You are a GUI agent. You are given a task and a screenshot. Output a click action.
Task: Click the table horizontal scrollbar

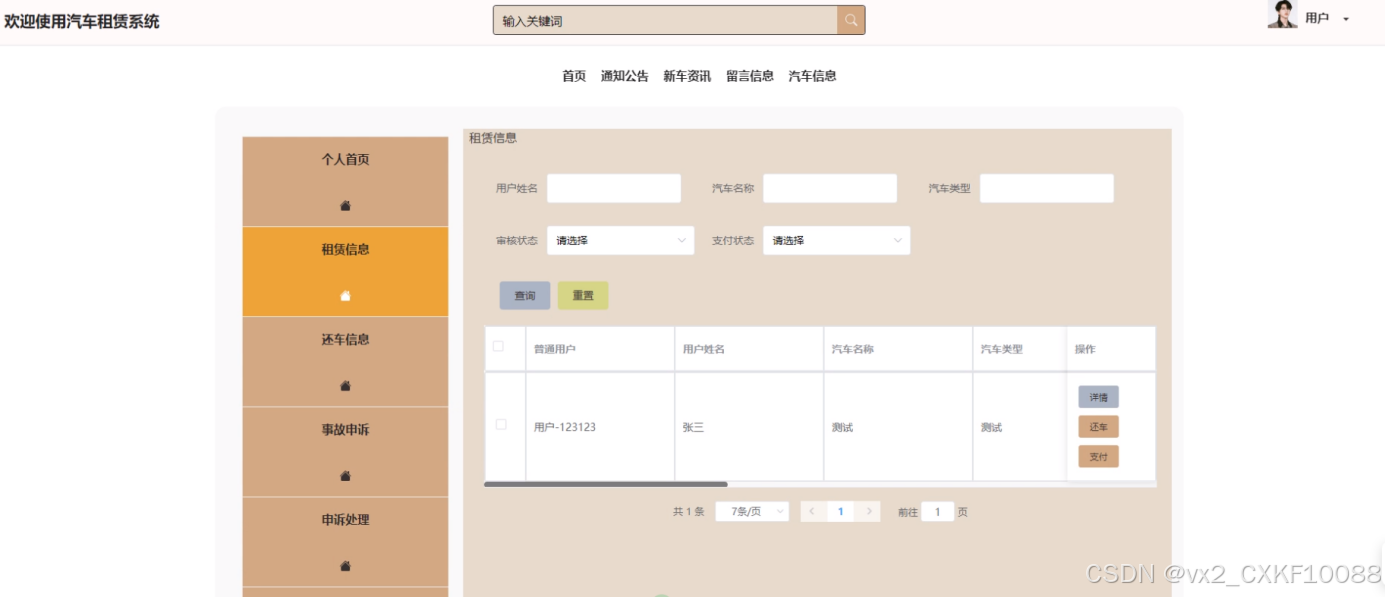click(x=606, y=484)
